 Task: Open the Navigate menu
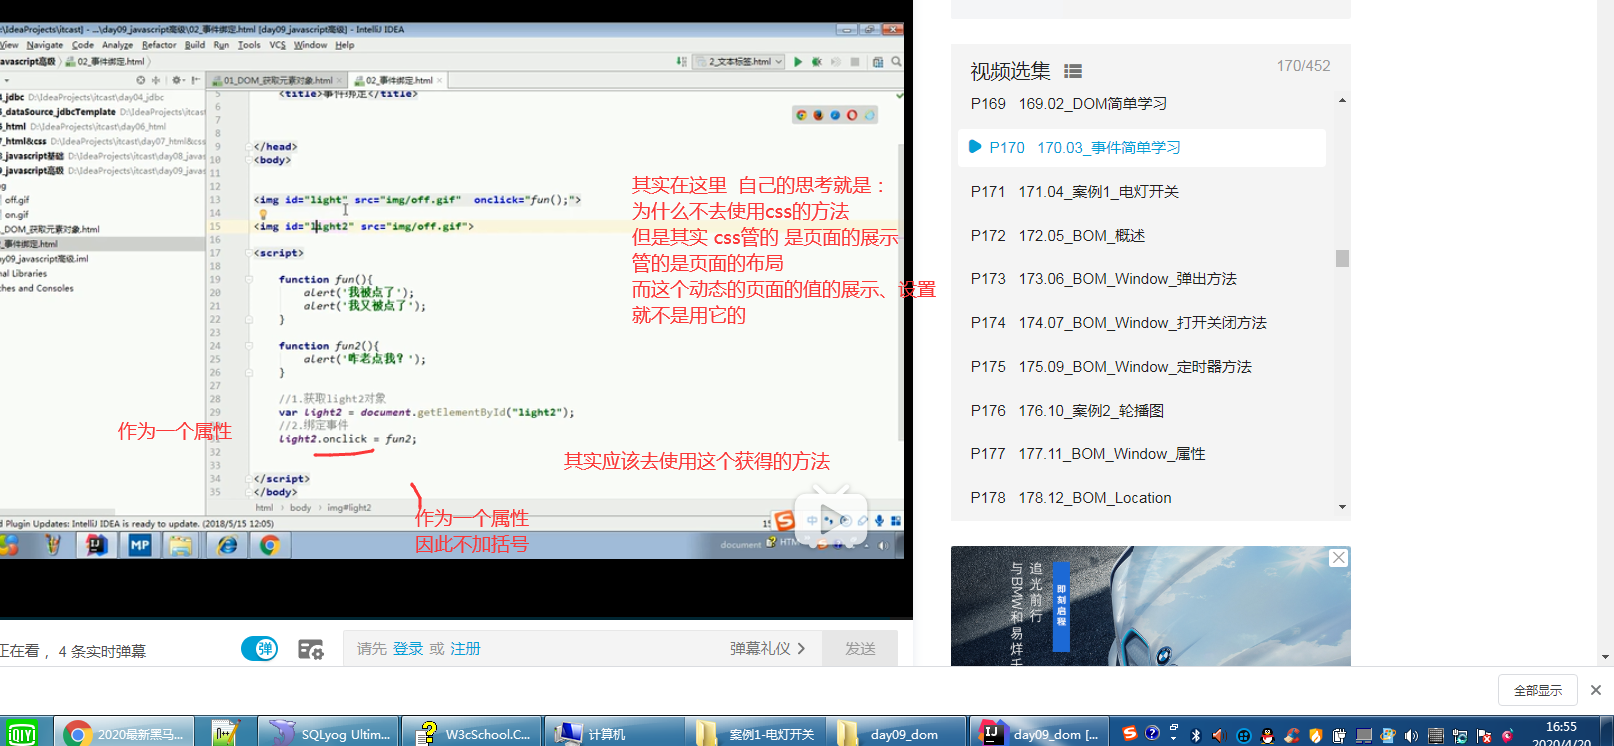coord(45,45)
